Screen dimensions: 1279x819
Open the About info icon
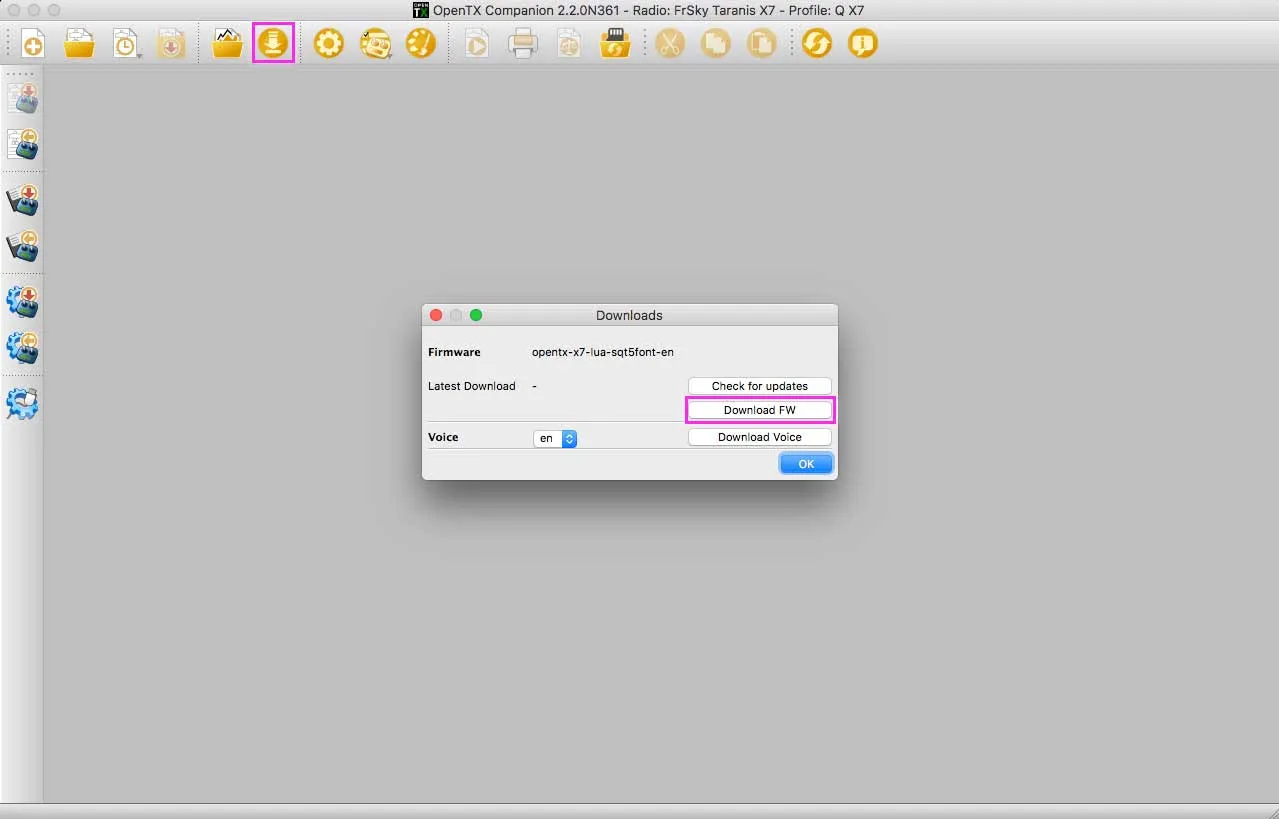coord(862,44)
